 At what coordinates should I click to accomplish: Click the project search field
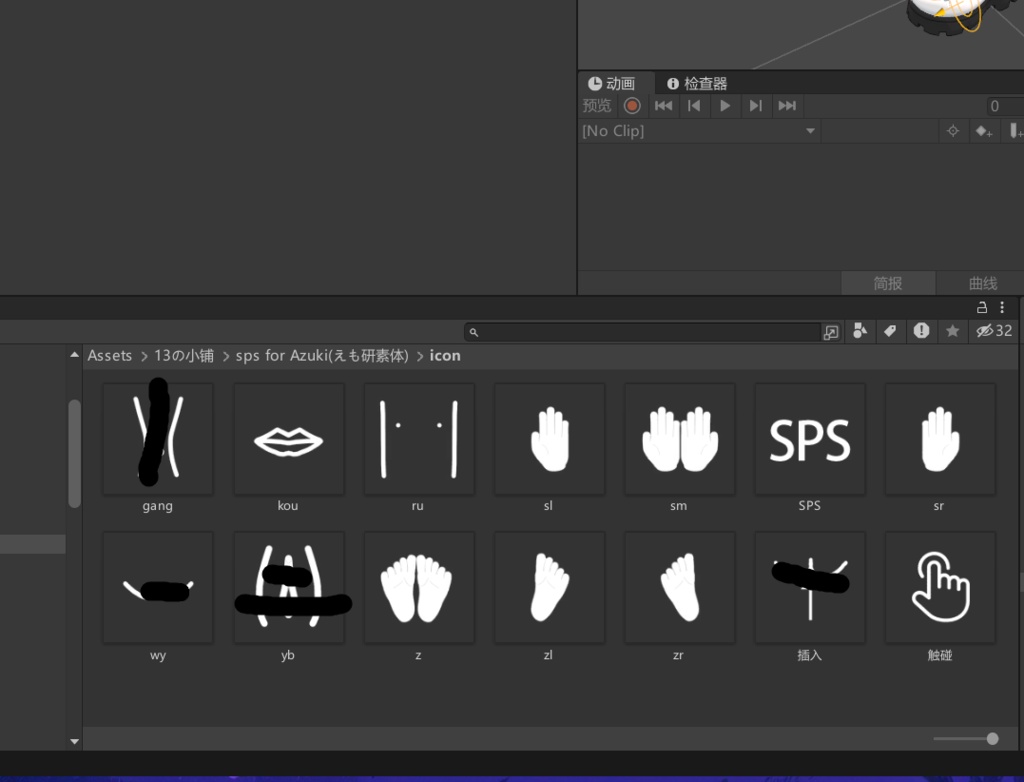(643, 332)
